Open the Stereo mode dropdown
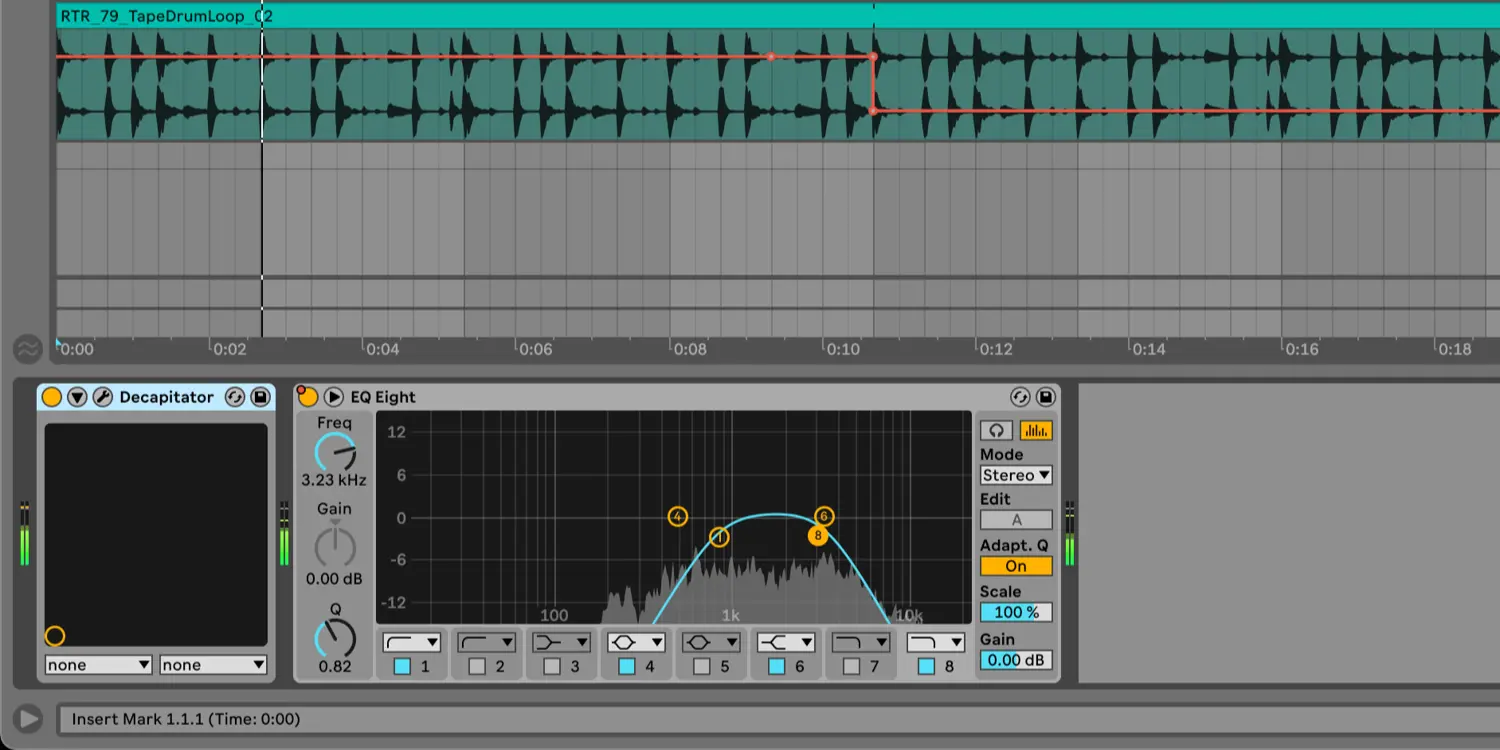The image size is (1500, 750). coord(1016,476)
